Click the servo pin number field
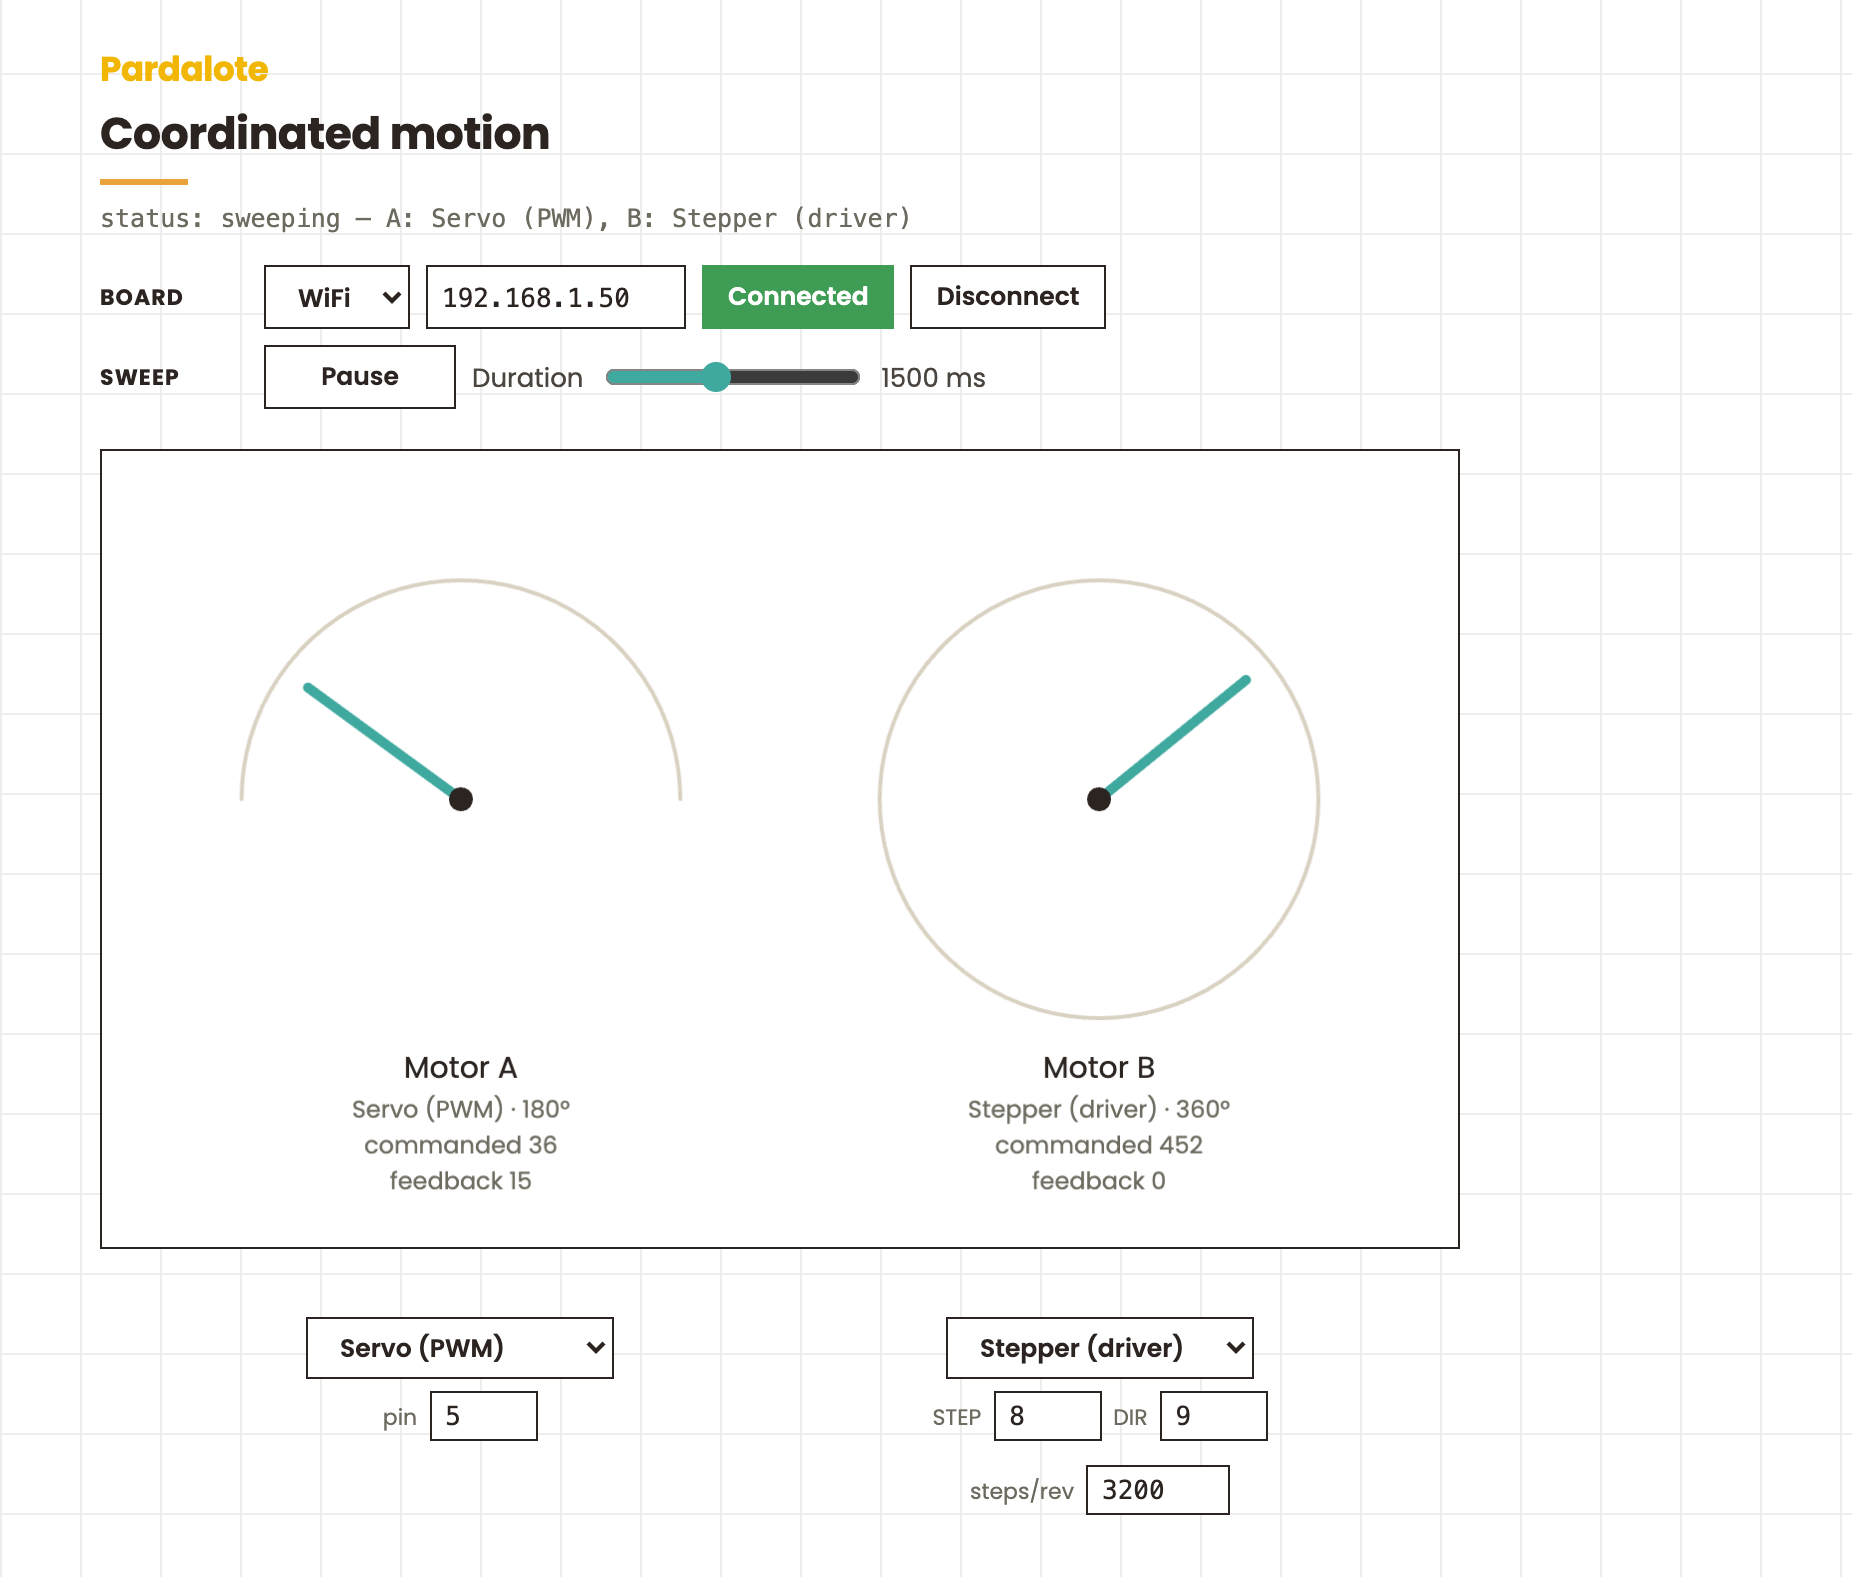The height and width of the screenshot is (1577, 1852). pyautogui.click(x=484, y=1416)
